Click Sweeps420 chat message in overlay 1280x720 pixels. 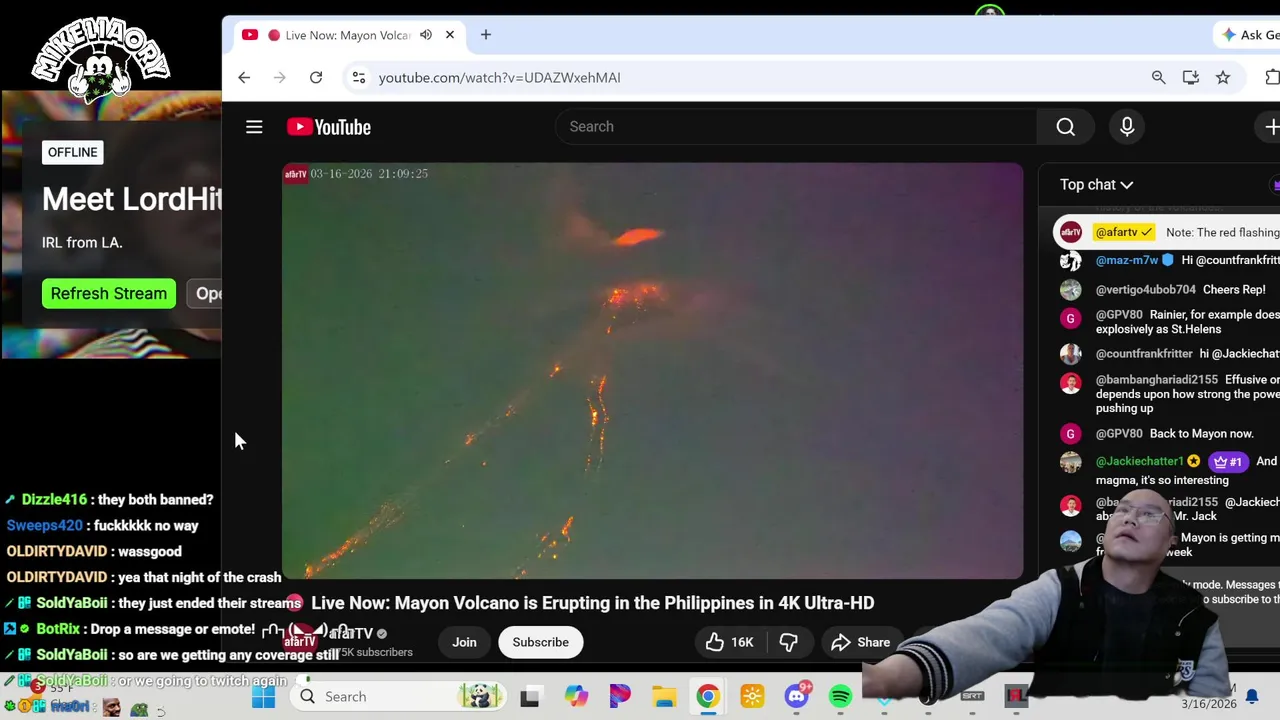click(x=102, y=525)
